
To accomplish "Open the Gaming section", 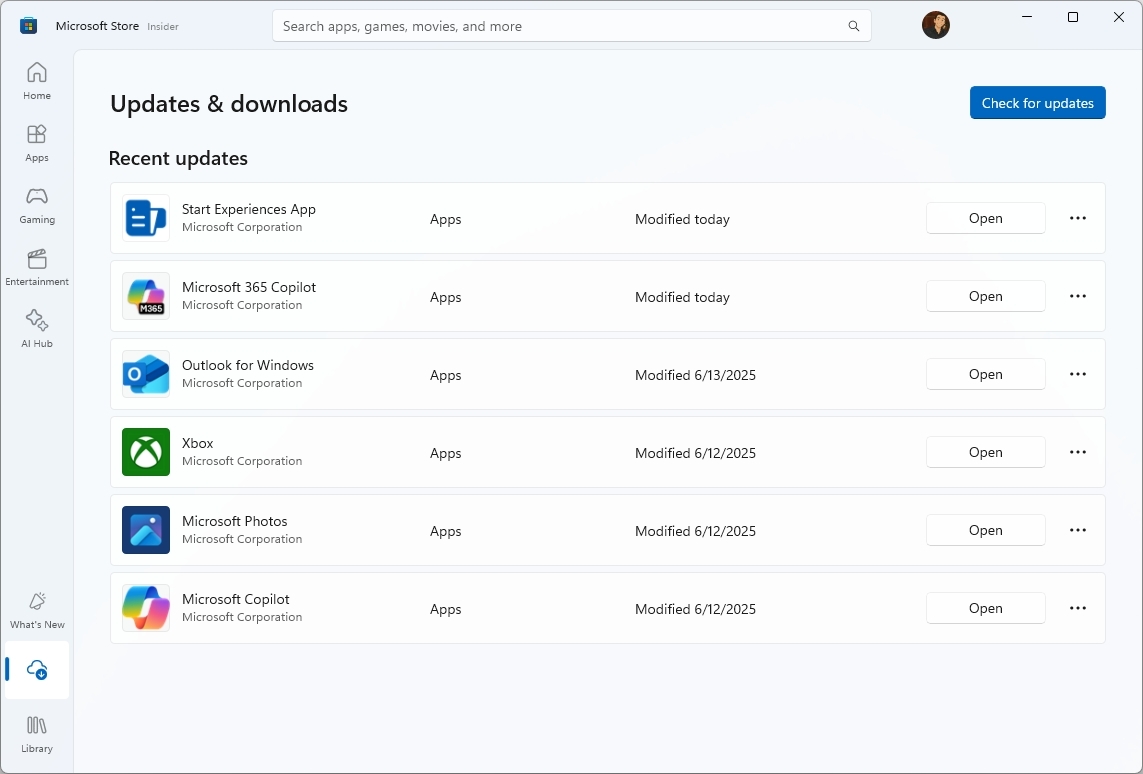I will point(36,205).
